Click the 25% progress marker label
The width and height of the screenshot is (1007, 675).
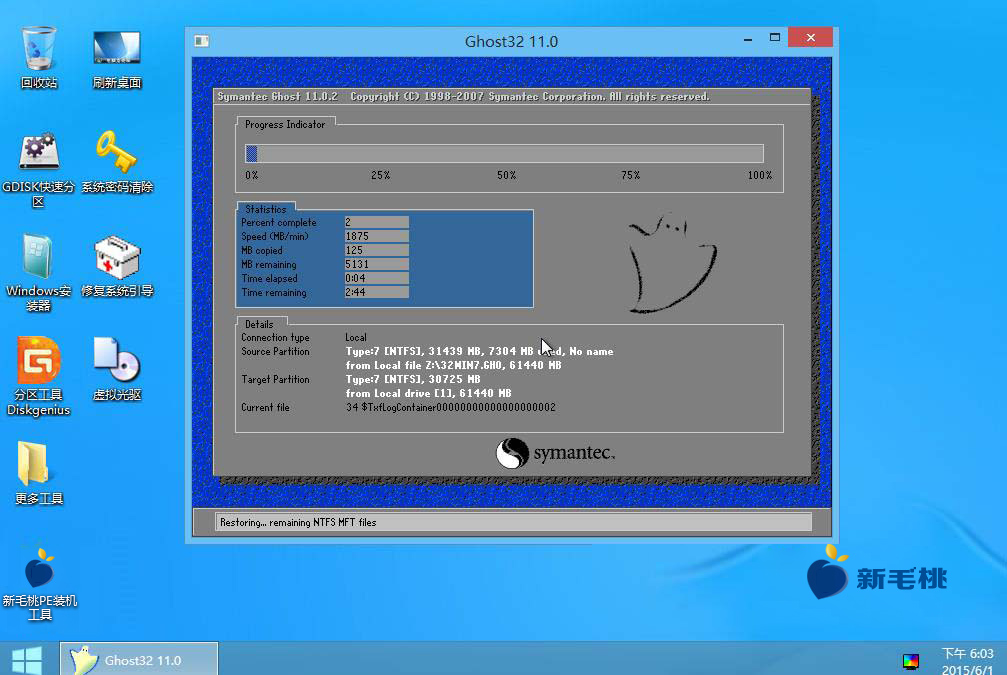click(381, 175)
